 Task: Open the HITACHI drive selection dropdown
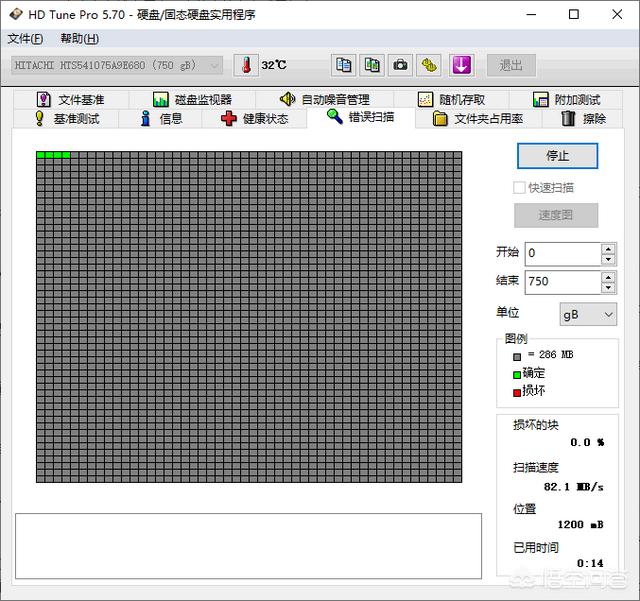coord(117,65)
